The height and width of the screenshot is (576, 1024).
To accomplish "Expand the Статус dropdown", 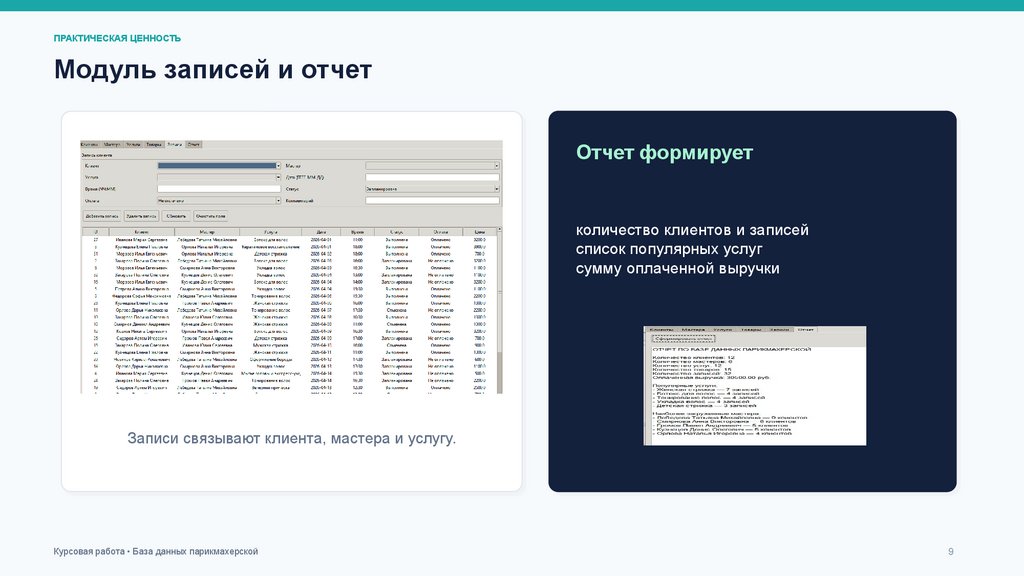I will pos(432,189).
